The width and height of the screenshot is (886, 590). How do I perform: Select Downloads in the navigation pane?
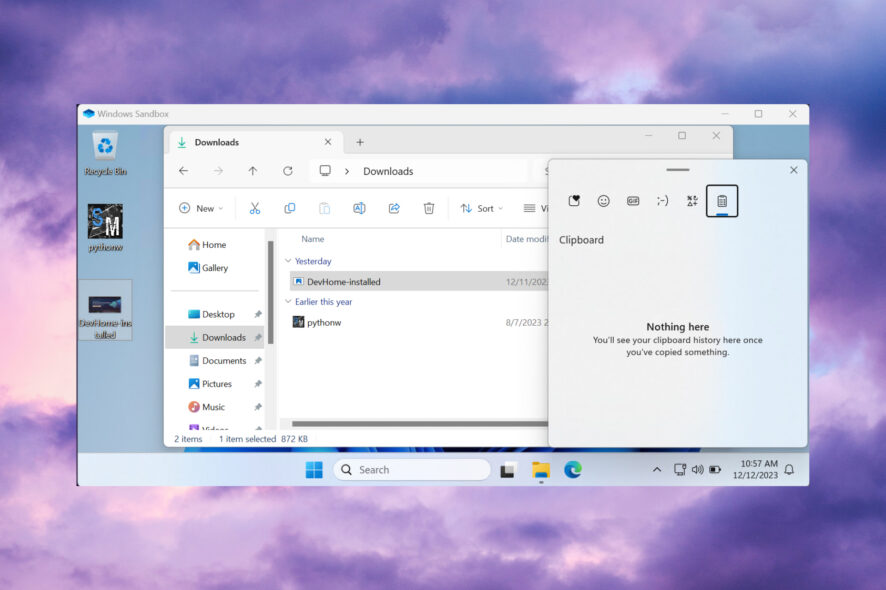click(x=215, y=337)
